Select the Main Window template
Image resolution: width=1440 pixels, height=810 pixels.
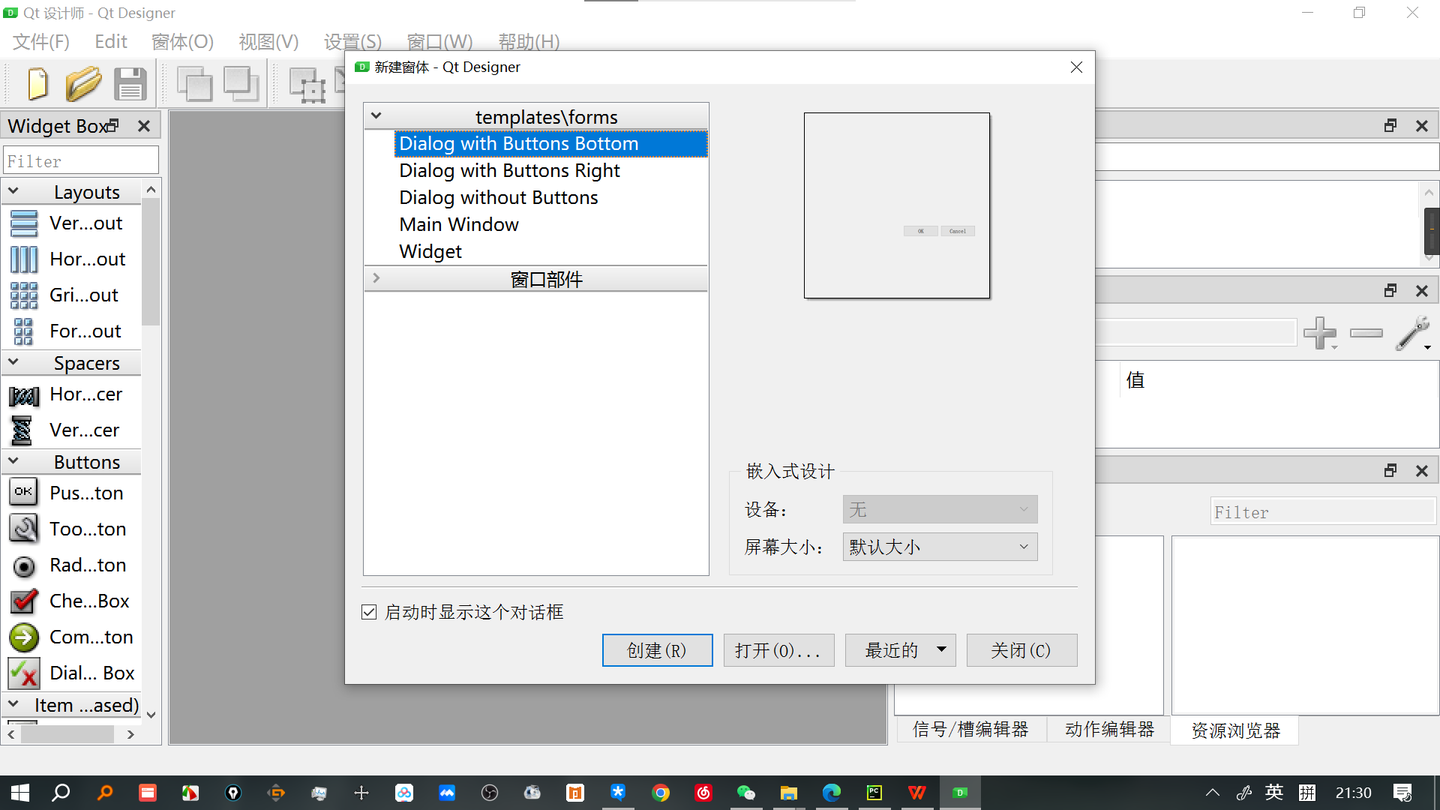(459, 224)
